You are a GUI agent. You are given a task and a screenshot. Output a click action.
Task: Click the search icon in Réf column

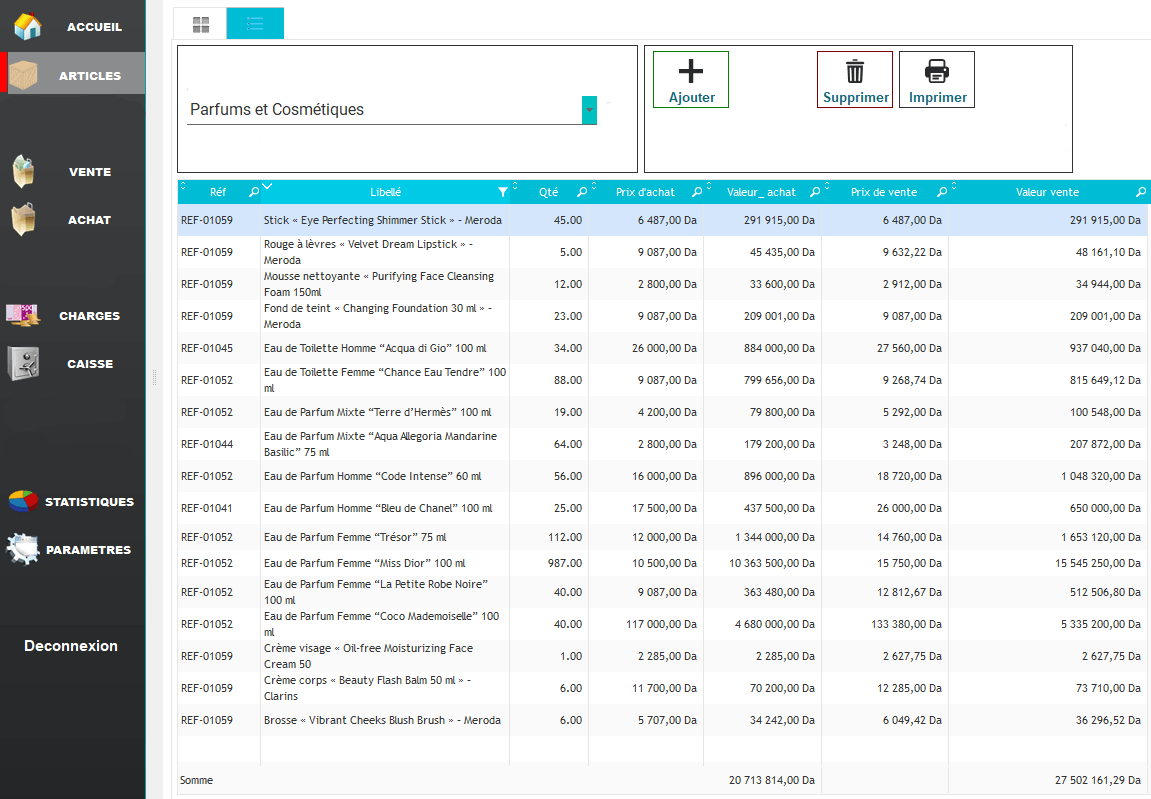[x=253, y=192]
